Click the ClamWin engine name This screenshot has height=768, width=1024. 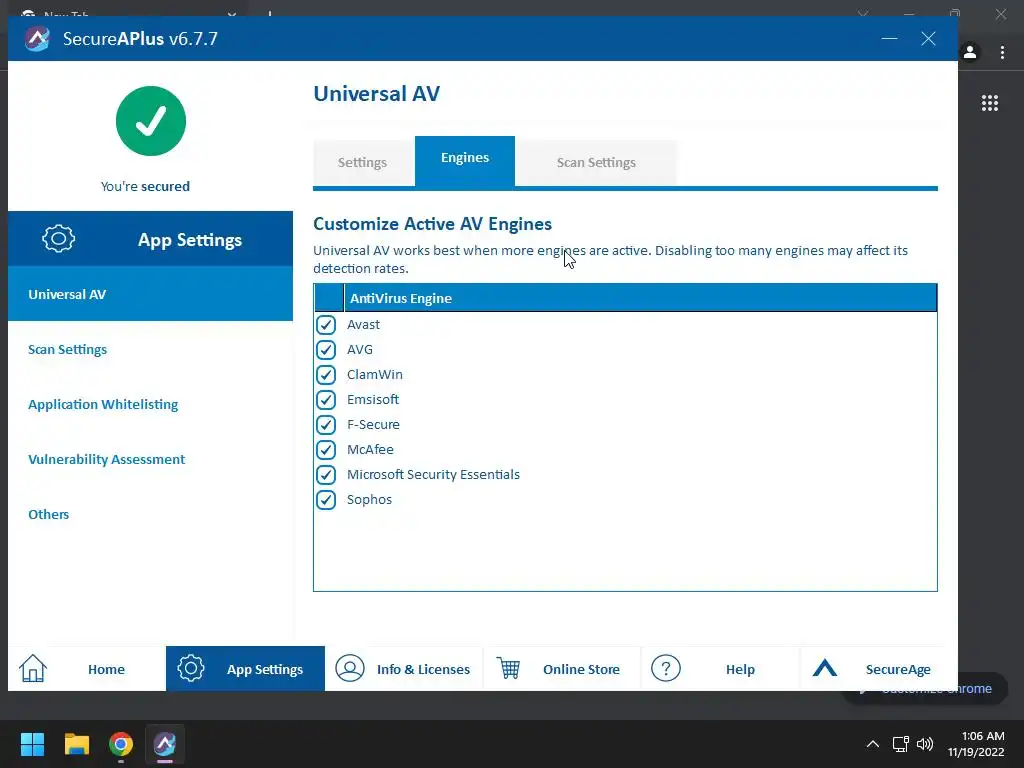click(374, 375)
